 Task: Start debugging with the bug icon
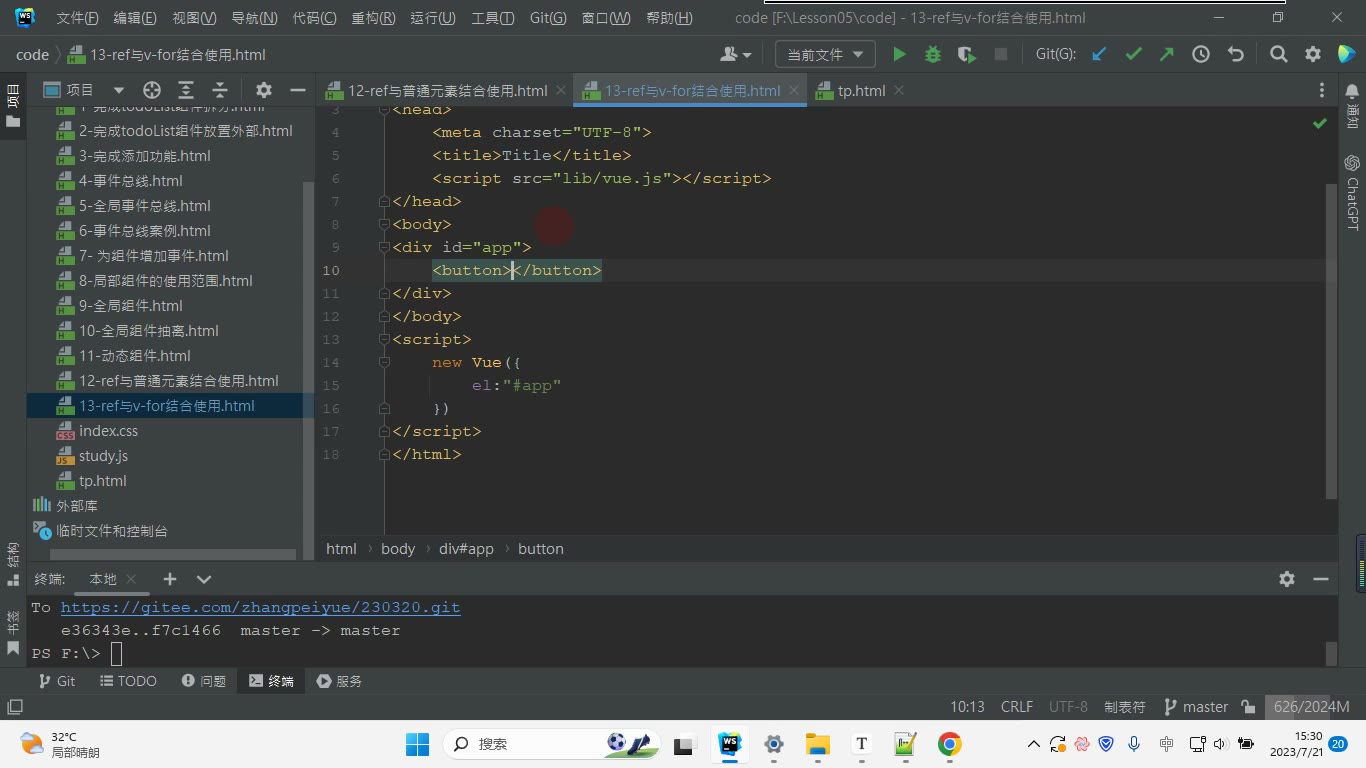(x=933, y=55)
